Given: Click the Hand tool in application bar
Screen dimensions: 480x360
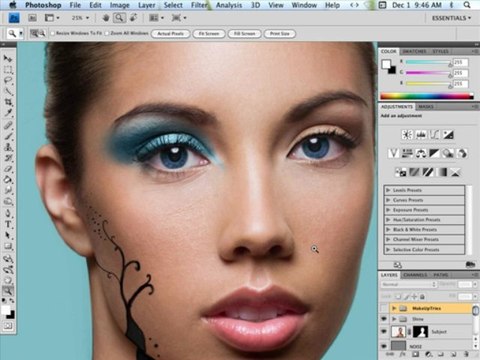Looking at the screenshot, I should pyautogui.click(x=106, y=18).
